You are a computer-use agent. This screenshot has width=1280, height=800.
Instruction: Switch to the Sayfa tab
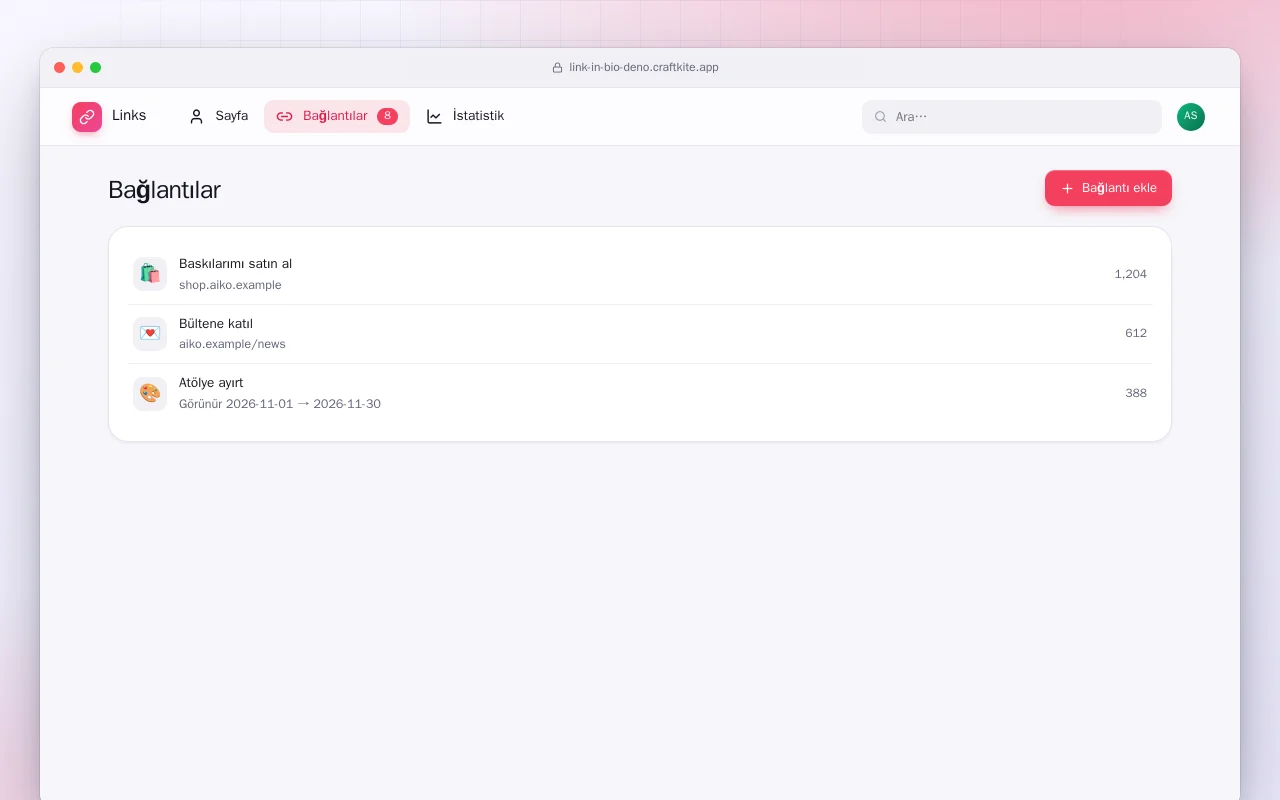tap(218, 116)
